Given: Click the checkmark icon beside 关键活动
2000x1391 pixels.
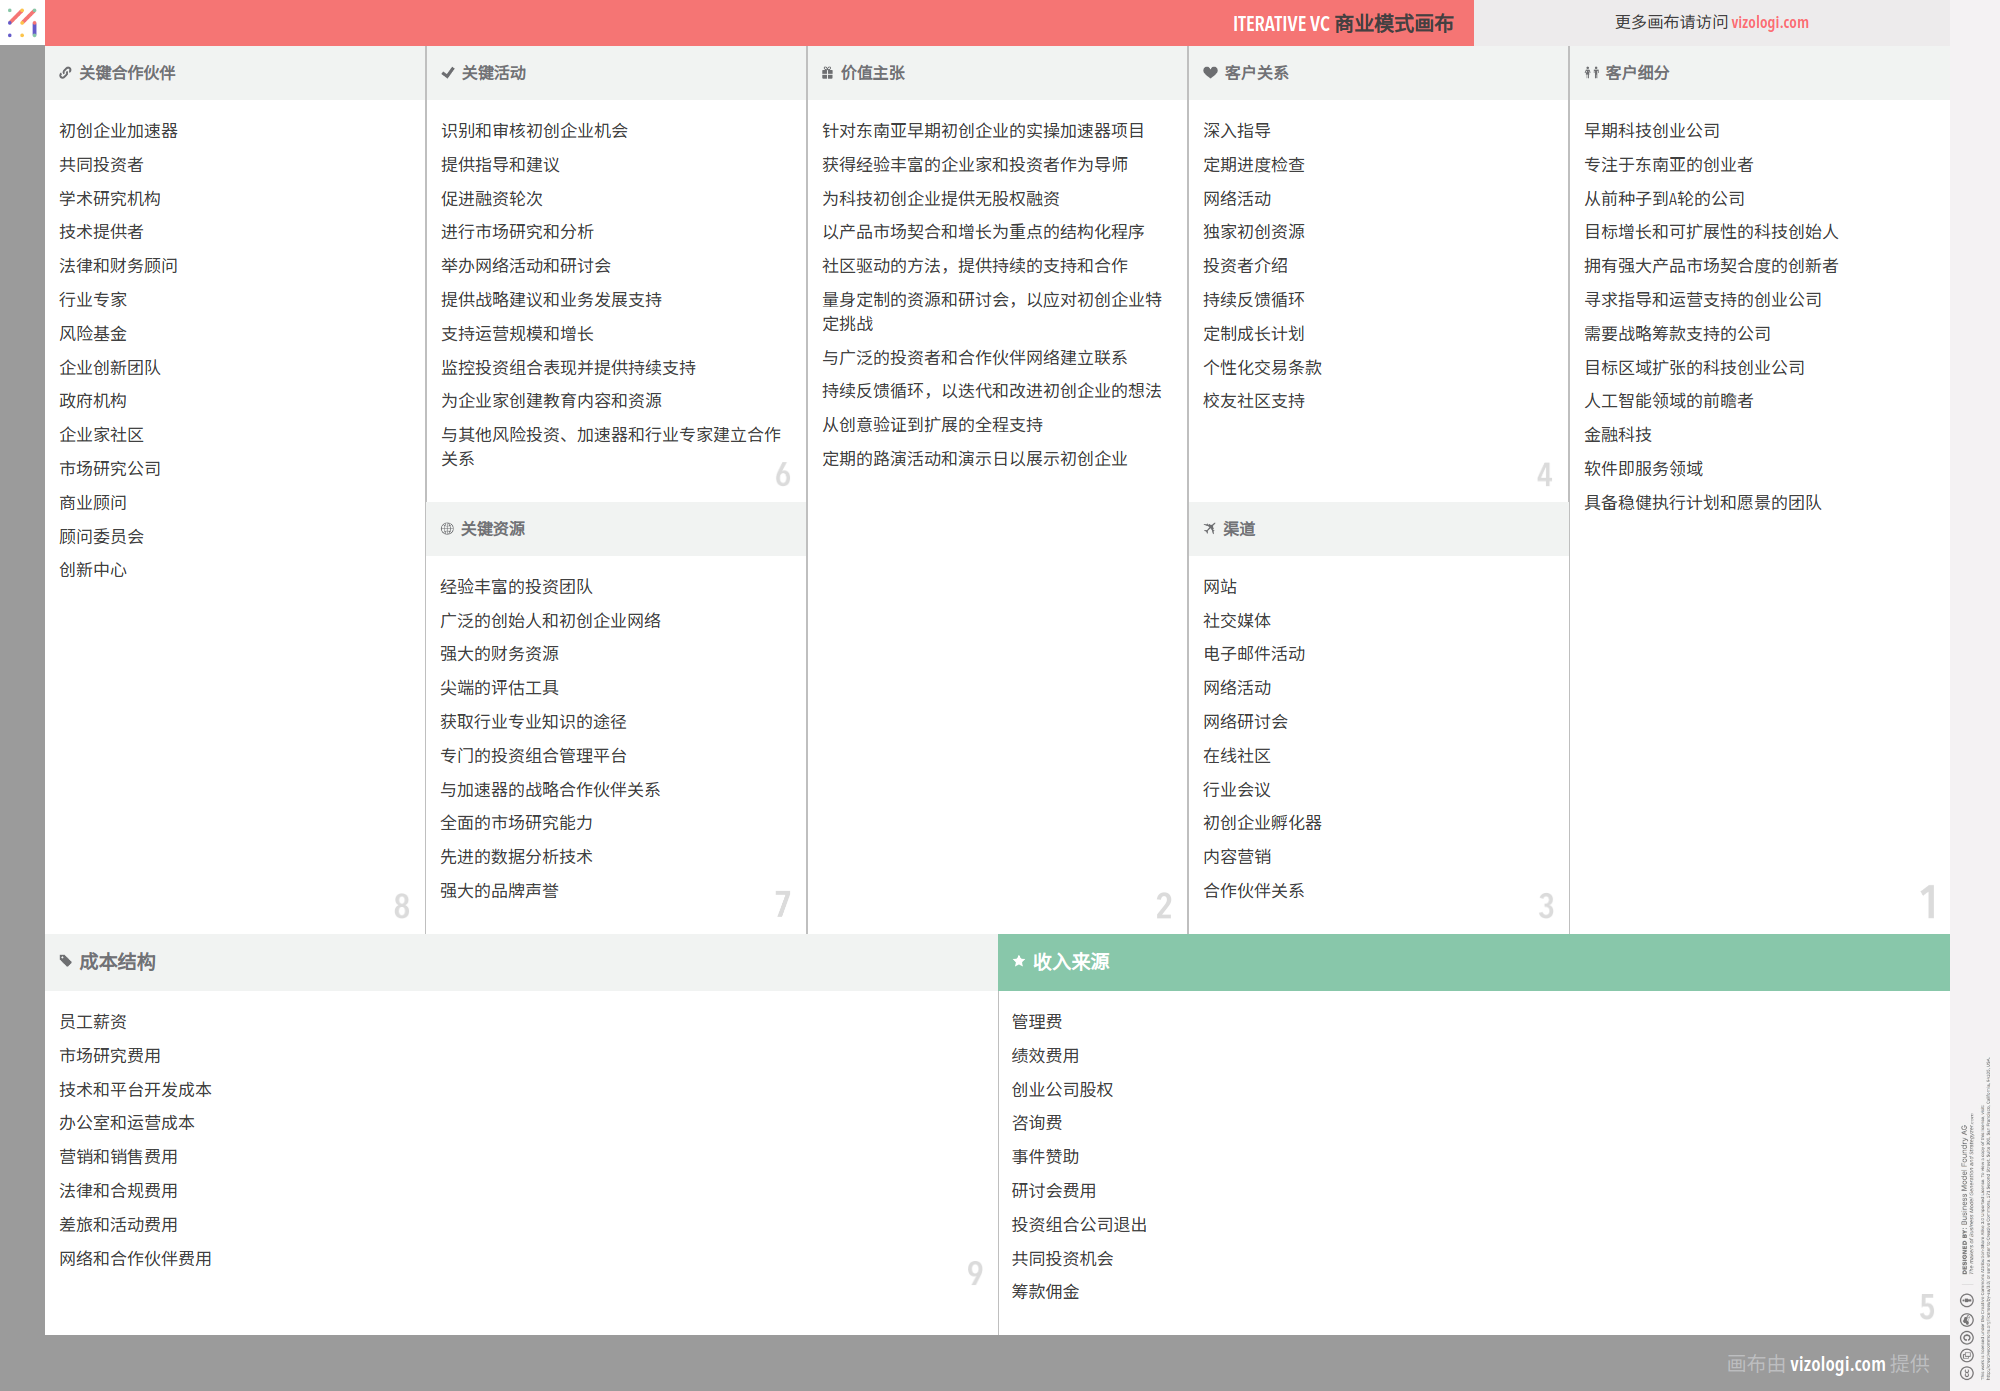Looking at the screenshot, I should (447, 73).
